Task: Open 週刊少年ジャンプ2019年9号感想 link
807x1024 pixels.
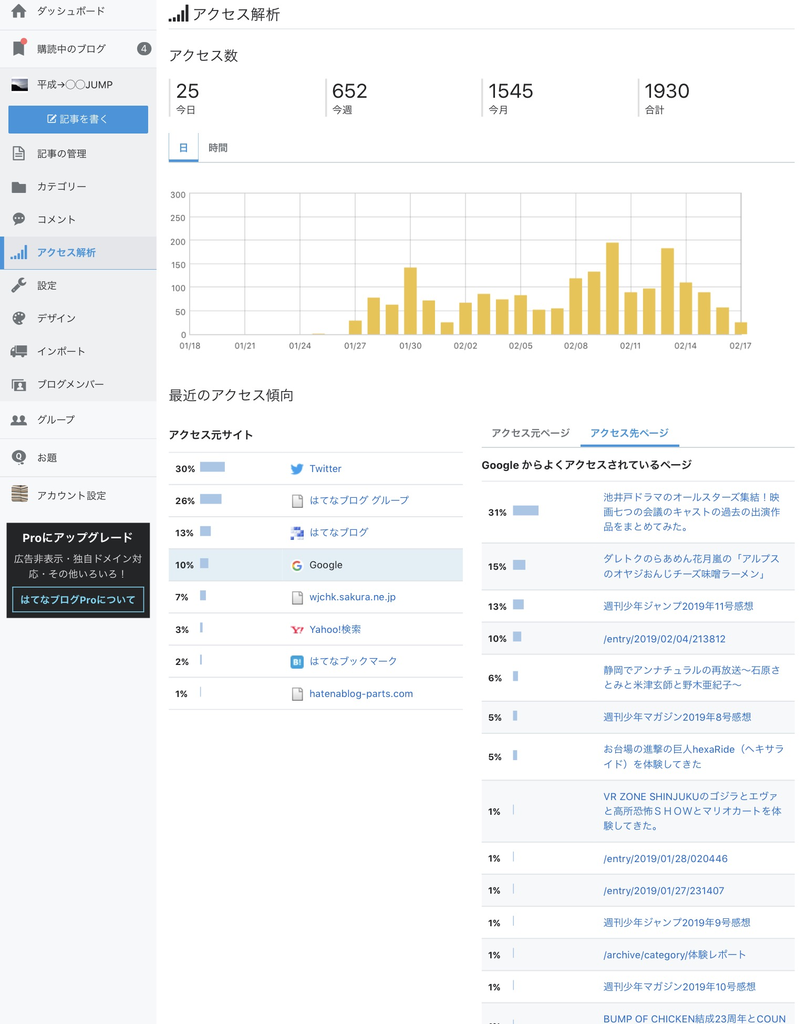Action: (x=676, y=923)
